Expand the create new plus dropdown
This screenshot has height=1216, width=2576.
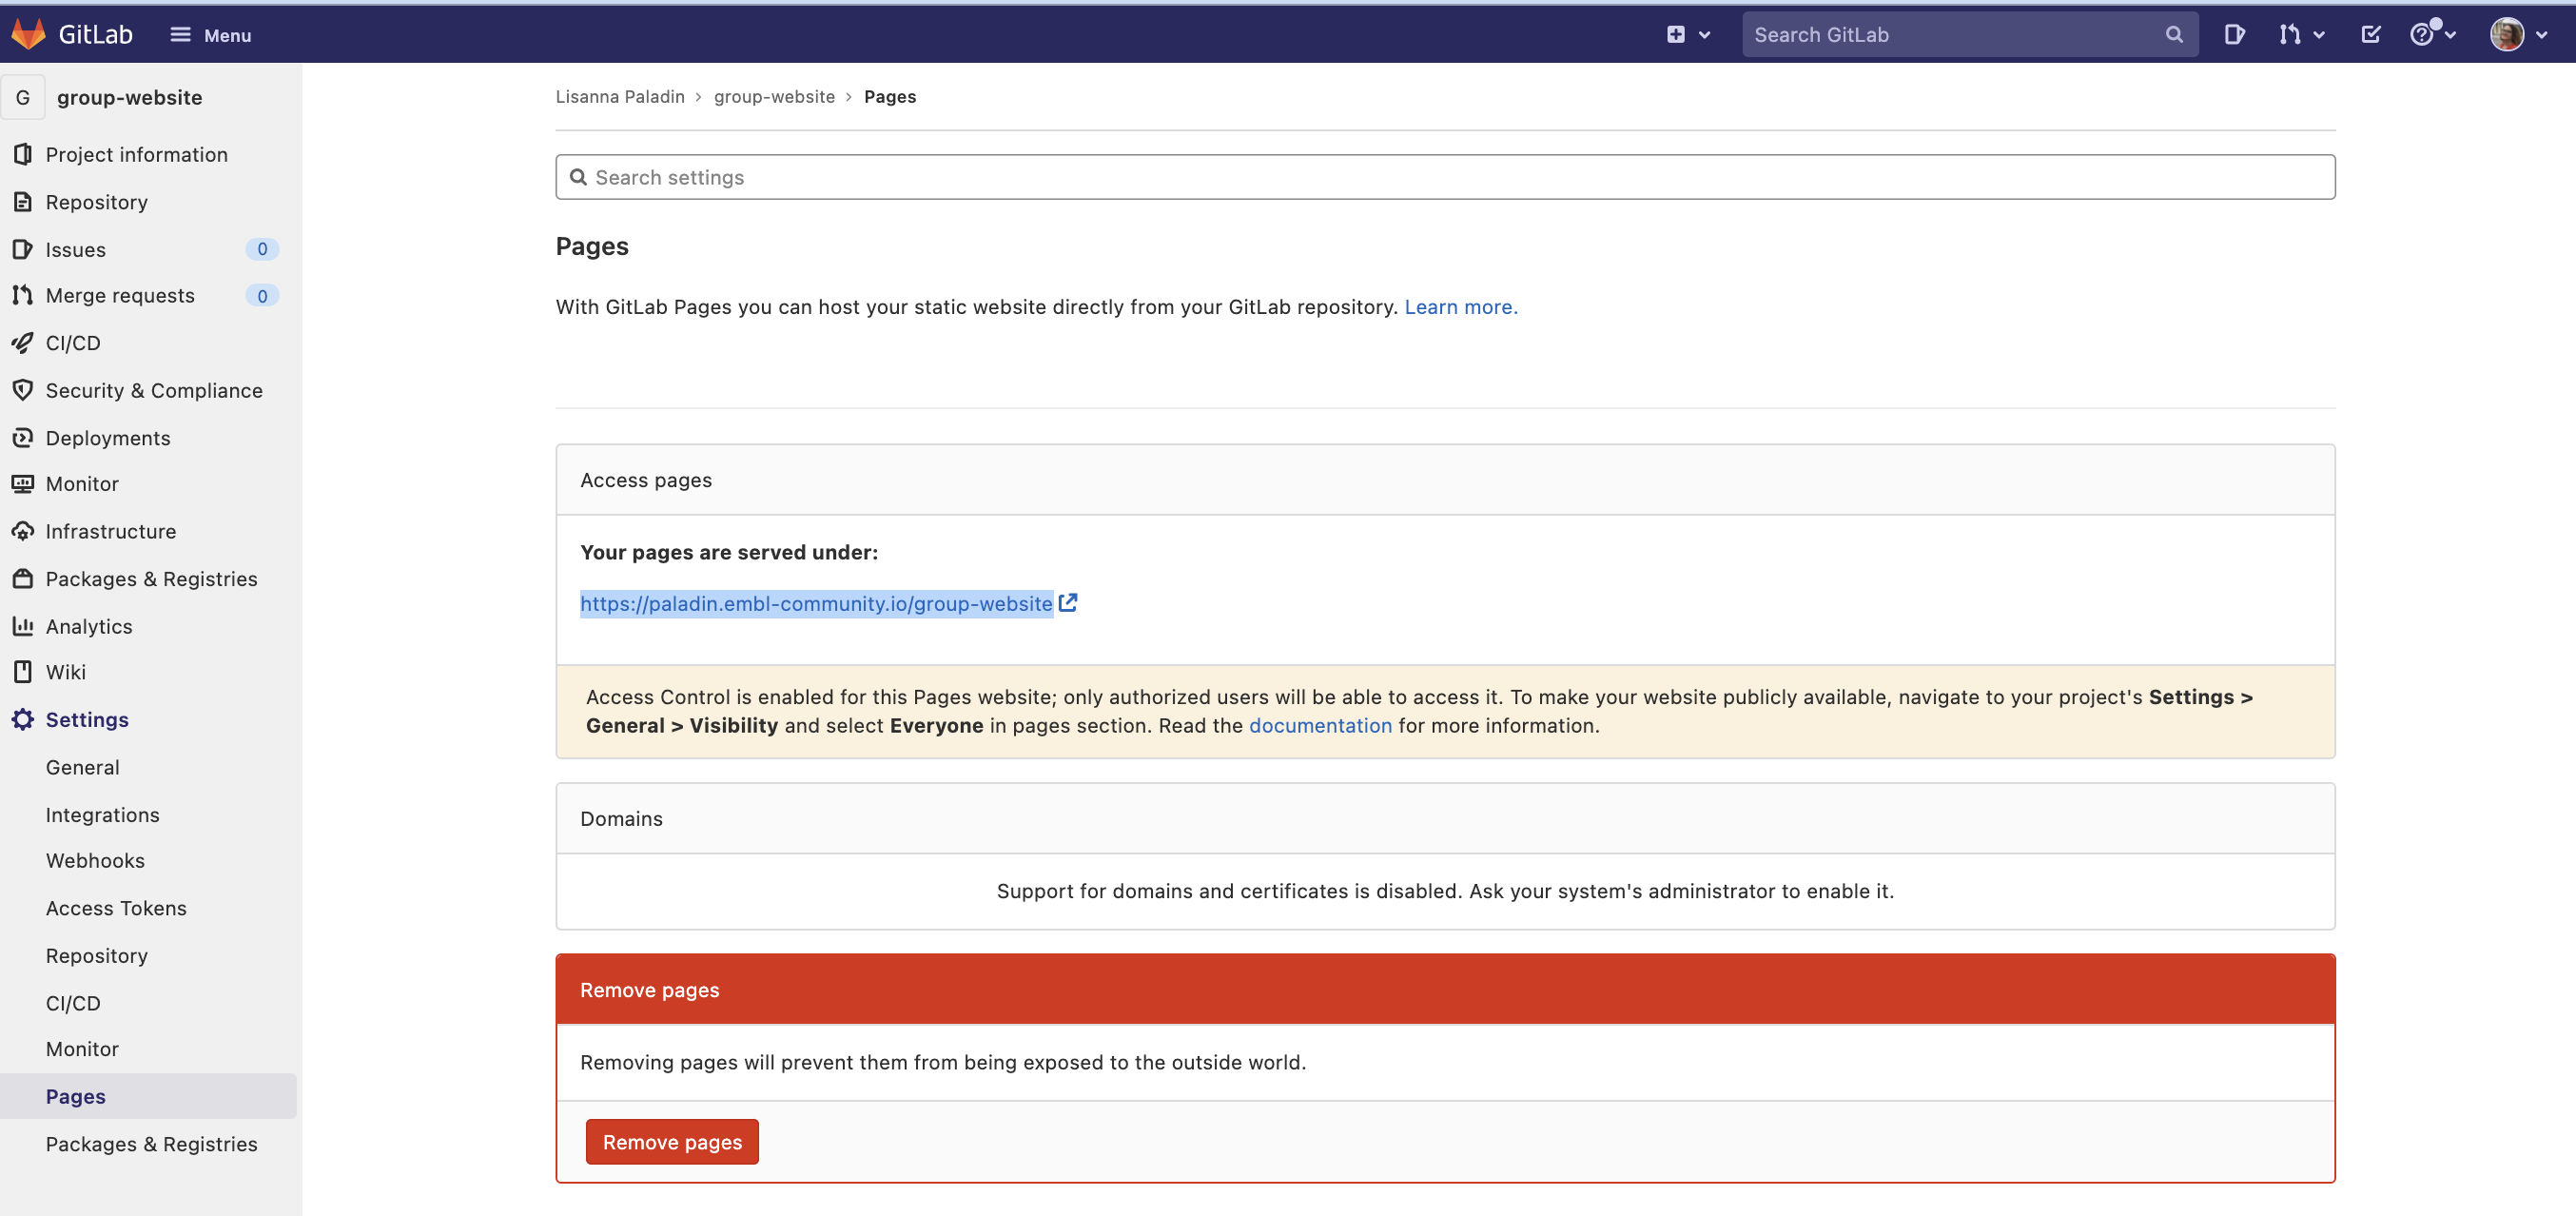[1688, 34]
